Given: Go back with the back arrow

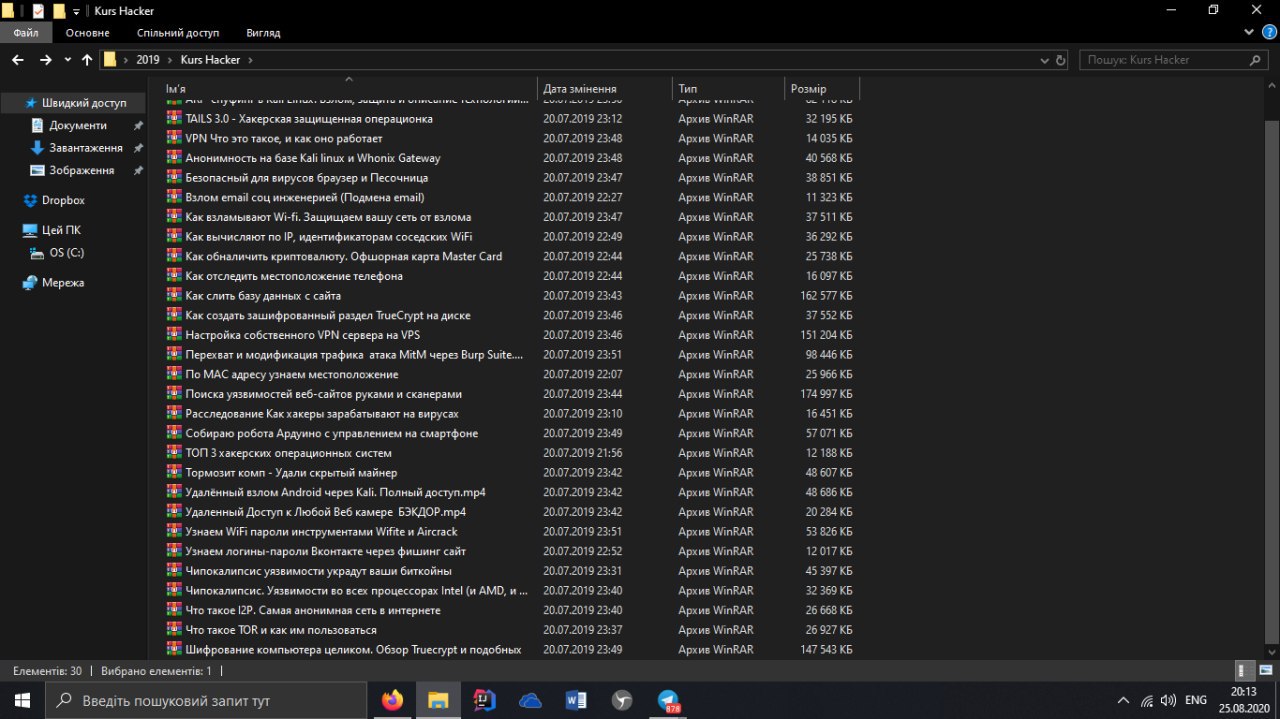Looking at the screenshot, I should pyautogui.click(x=17, y=60).
